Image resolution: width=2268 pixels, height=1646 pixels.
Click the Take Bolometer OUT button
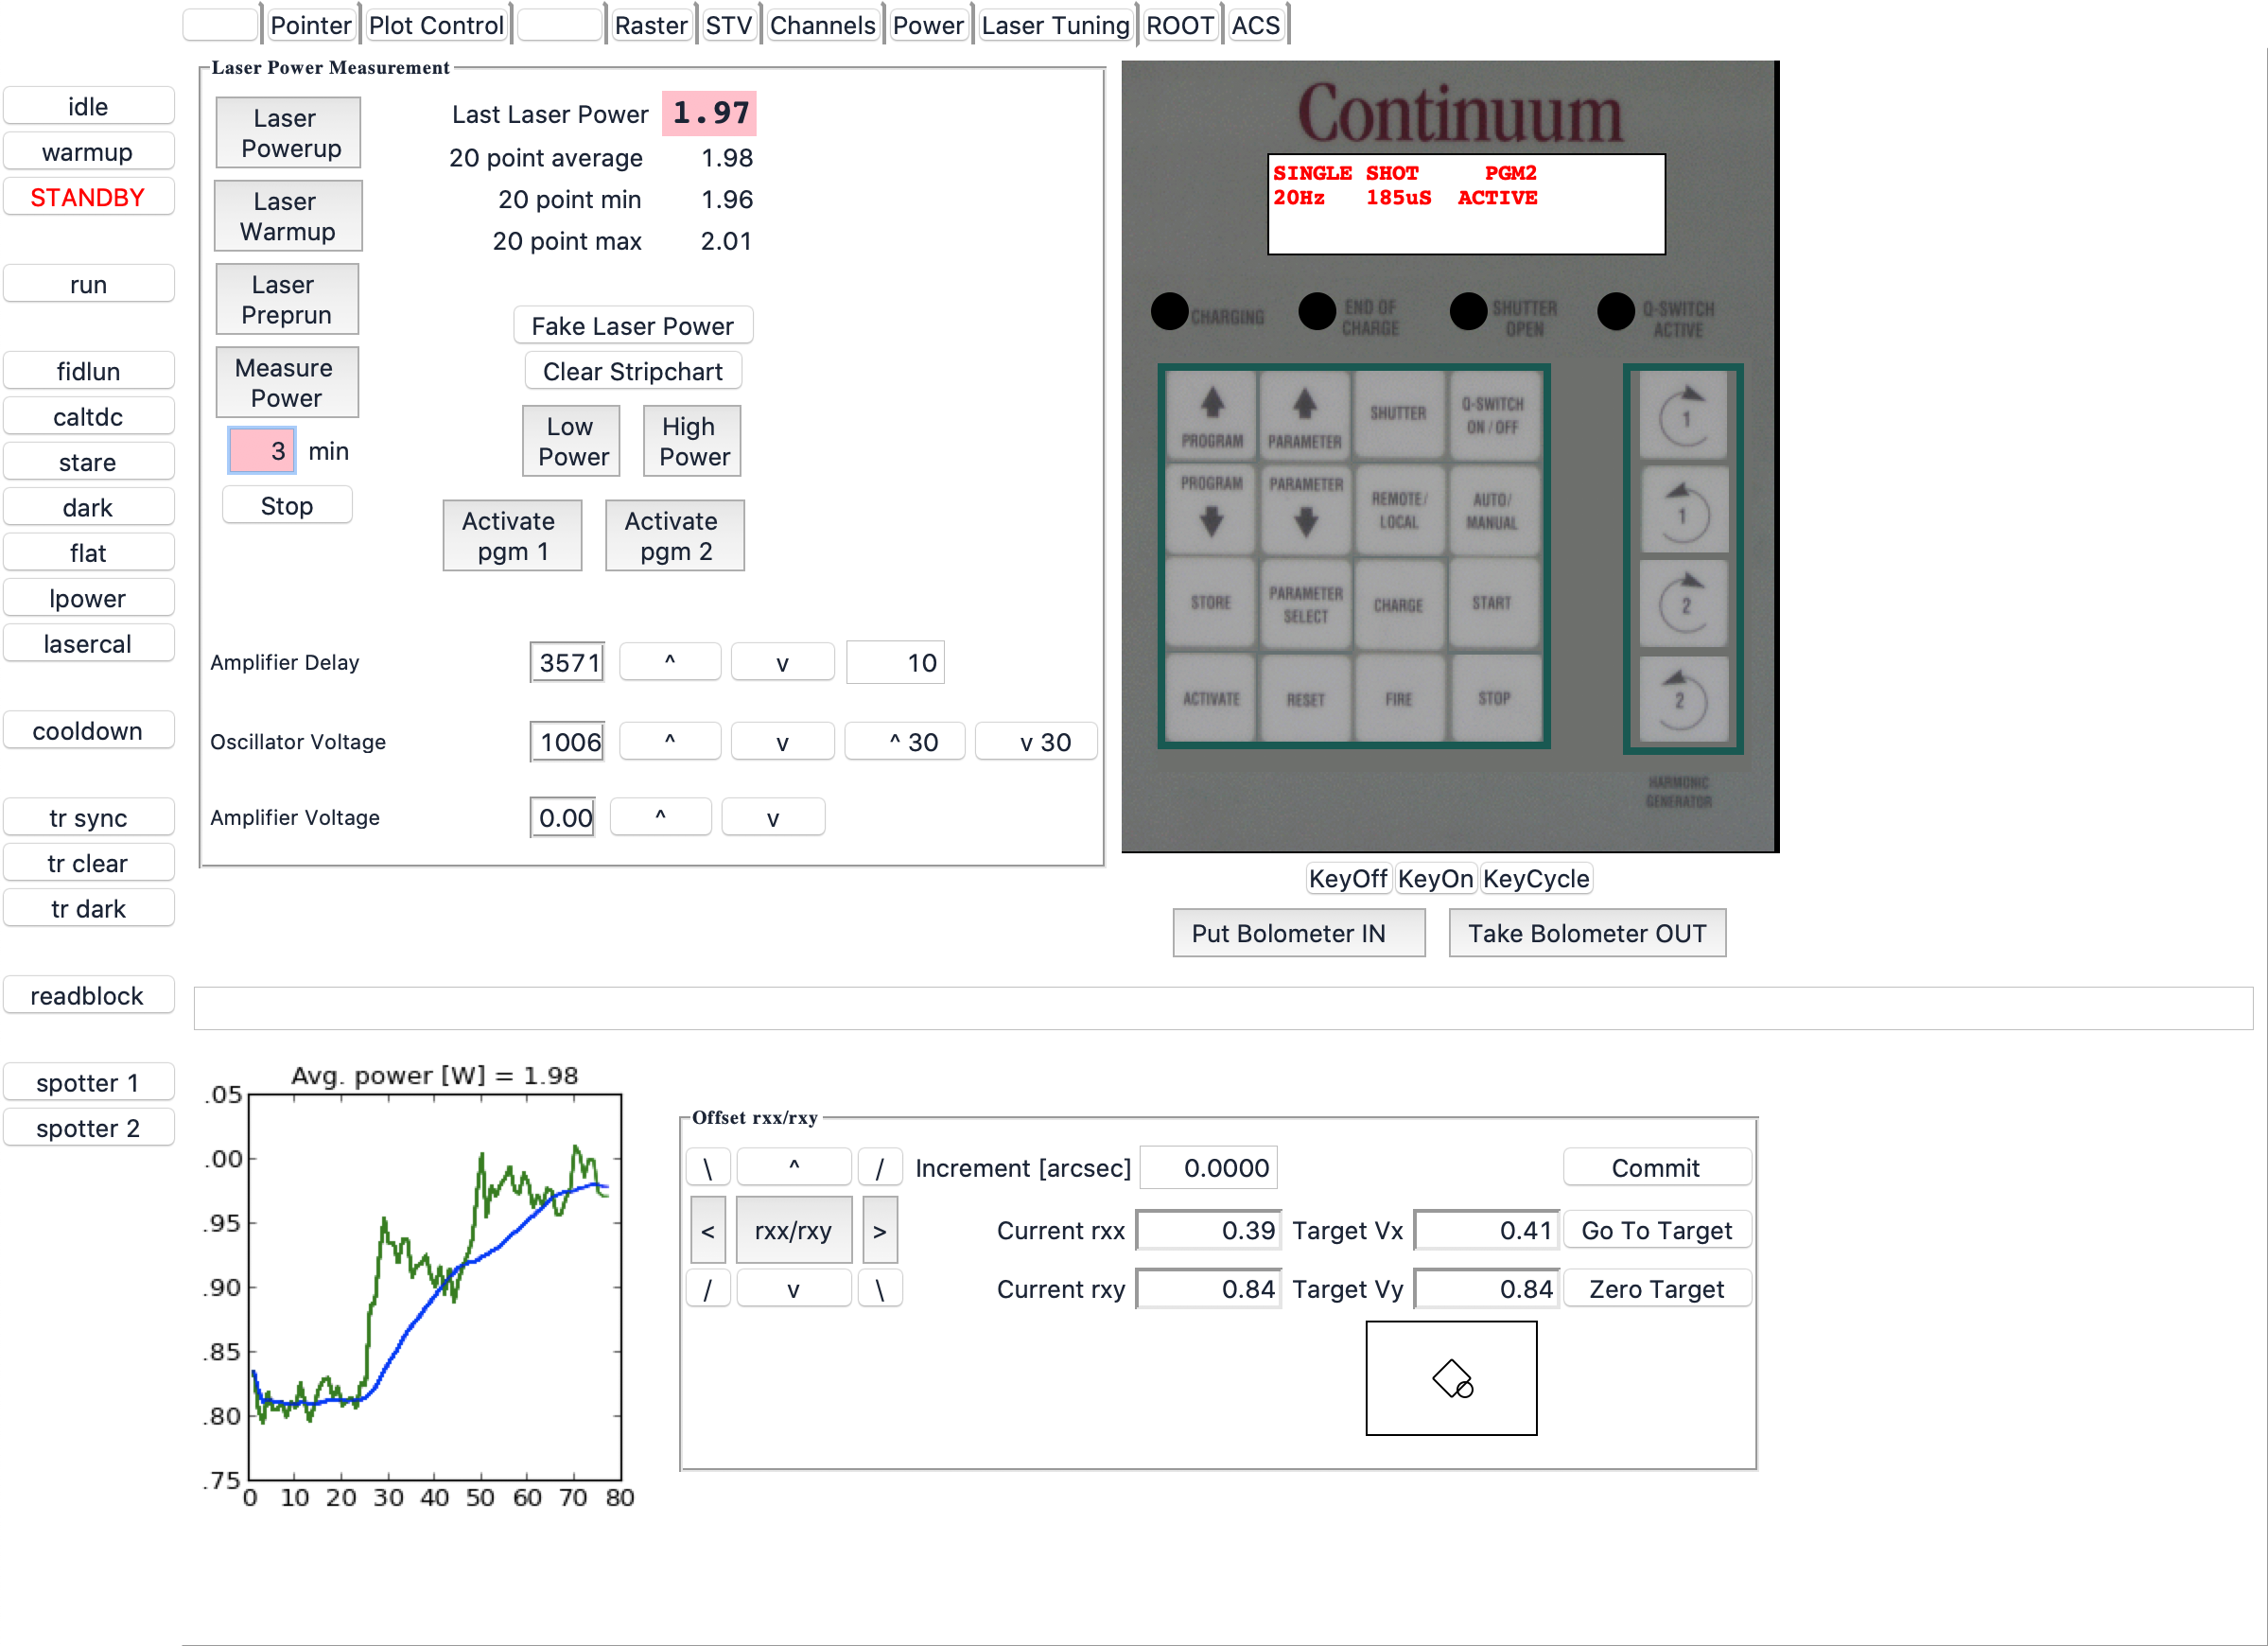(1587, 933)
